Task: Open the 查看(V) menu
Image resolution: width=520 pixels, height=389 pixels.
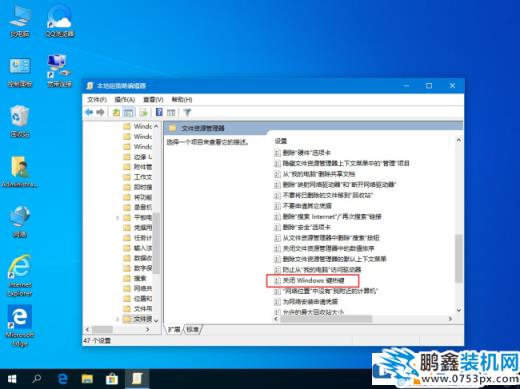Action: click(153, 99)
